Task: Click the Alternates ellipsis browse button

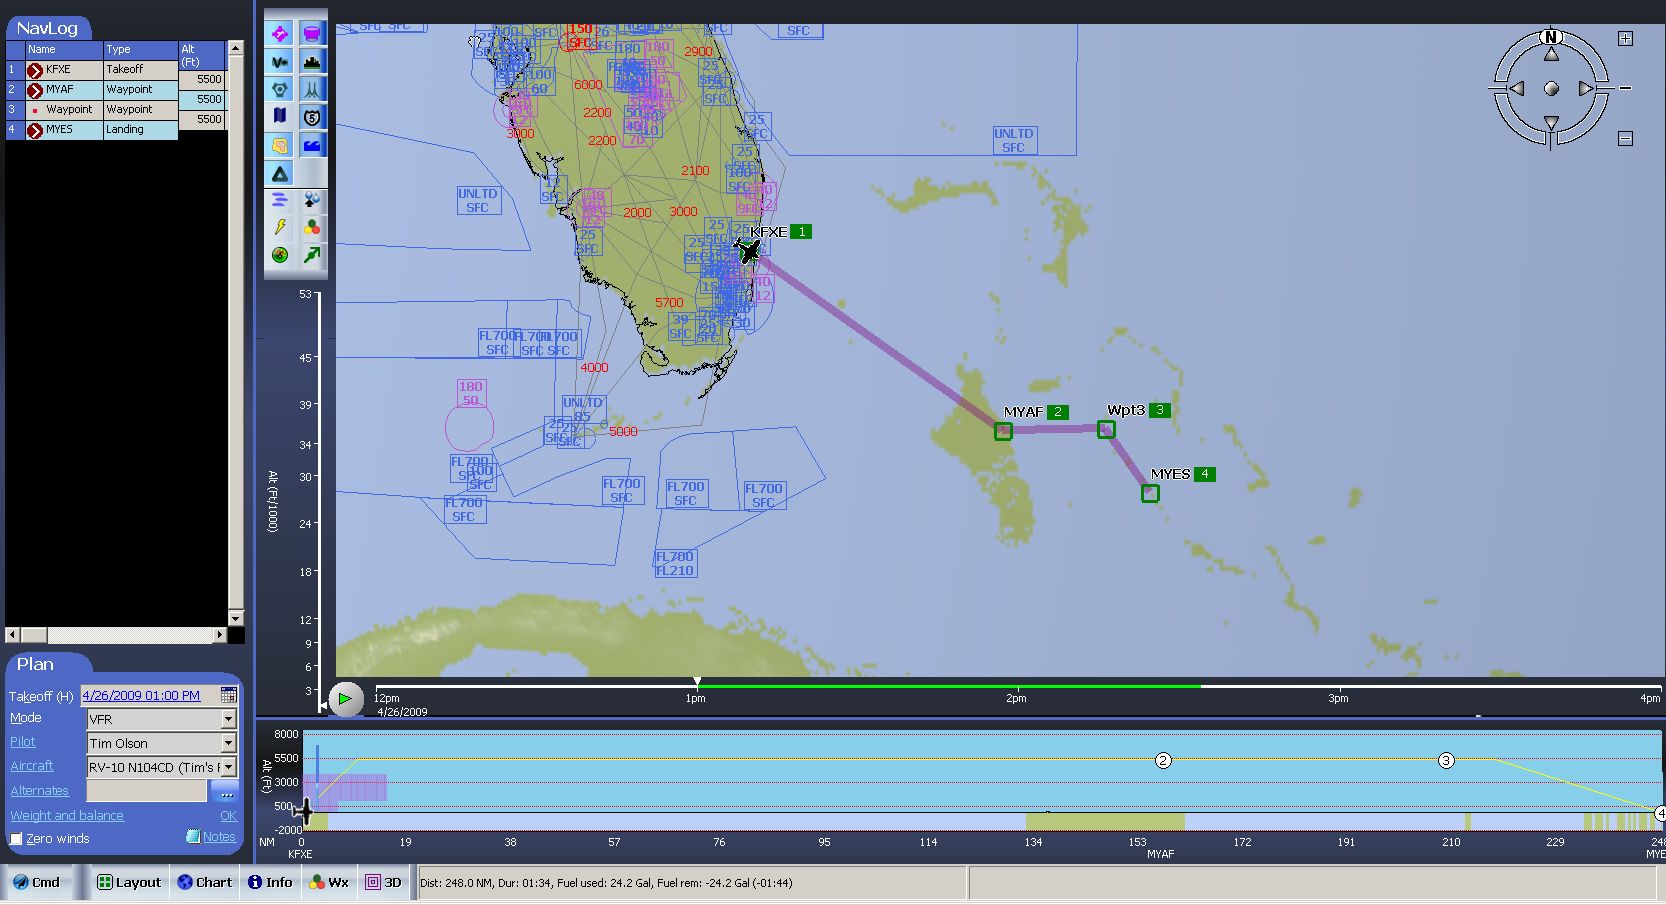Action: coord(224,791)
